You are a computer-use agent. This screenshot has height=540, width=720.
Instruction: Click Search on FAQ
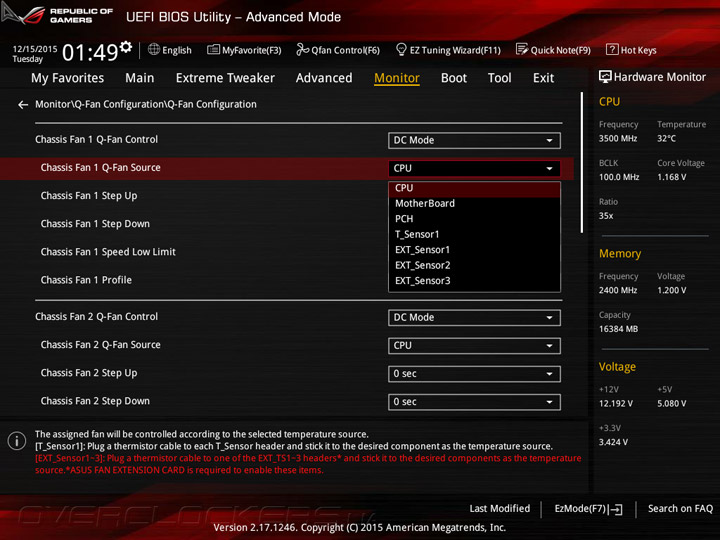coord(680,509)
